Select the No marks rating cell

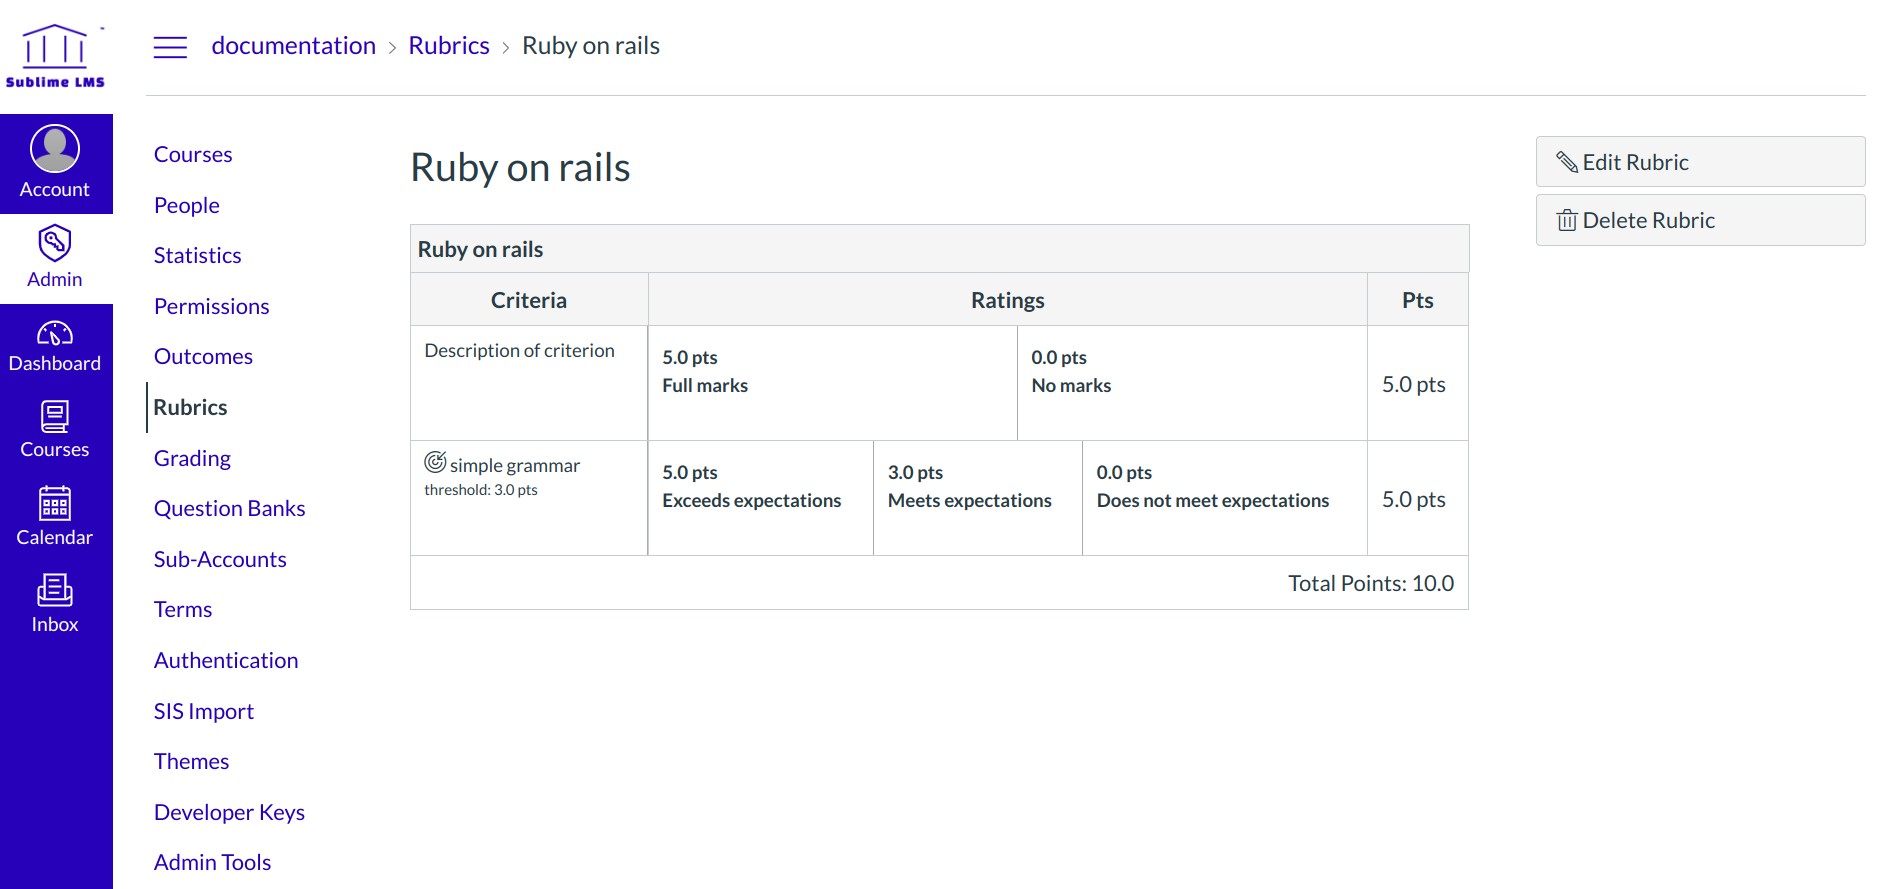[1192, 383]
